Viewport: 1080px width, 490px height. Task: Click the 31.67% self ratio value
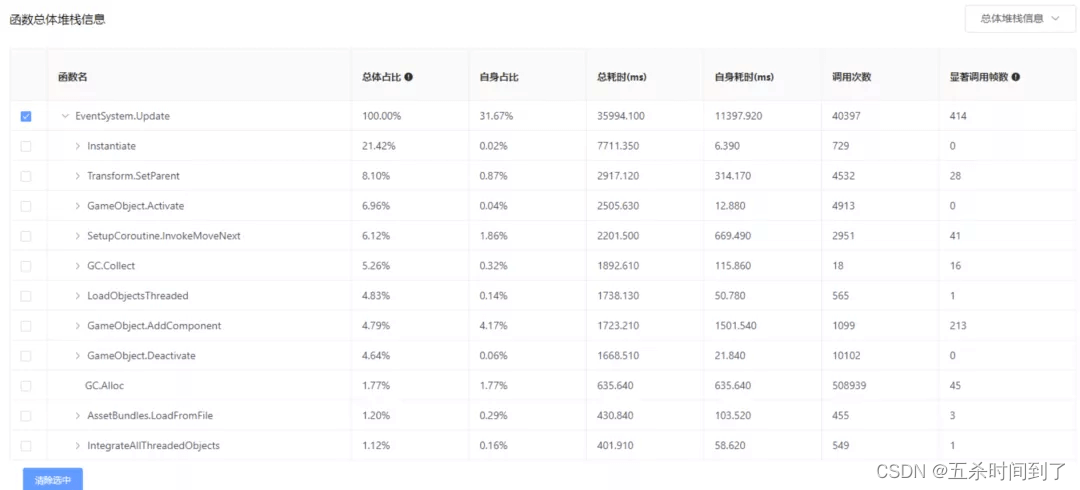click(x=496, y=116)
